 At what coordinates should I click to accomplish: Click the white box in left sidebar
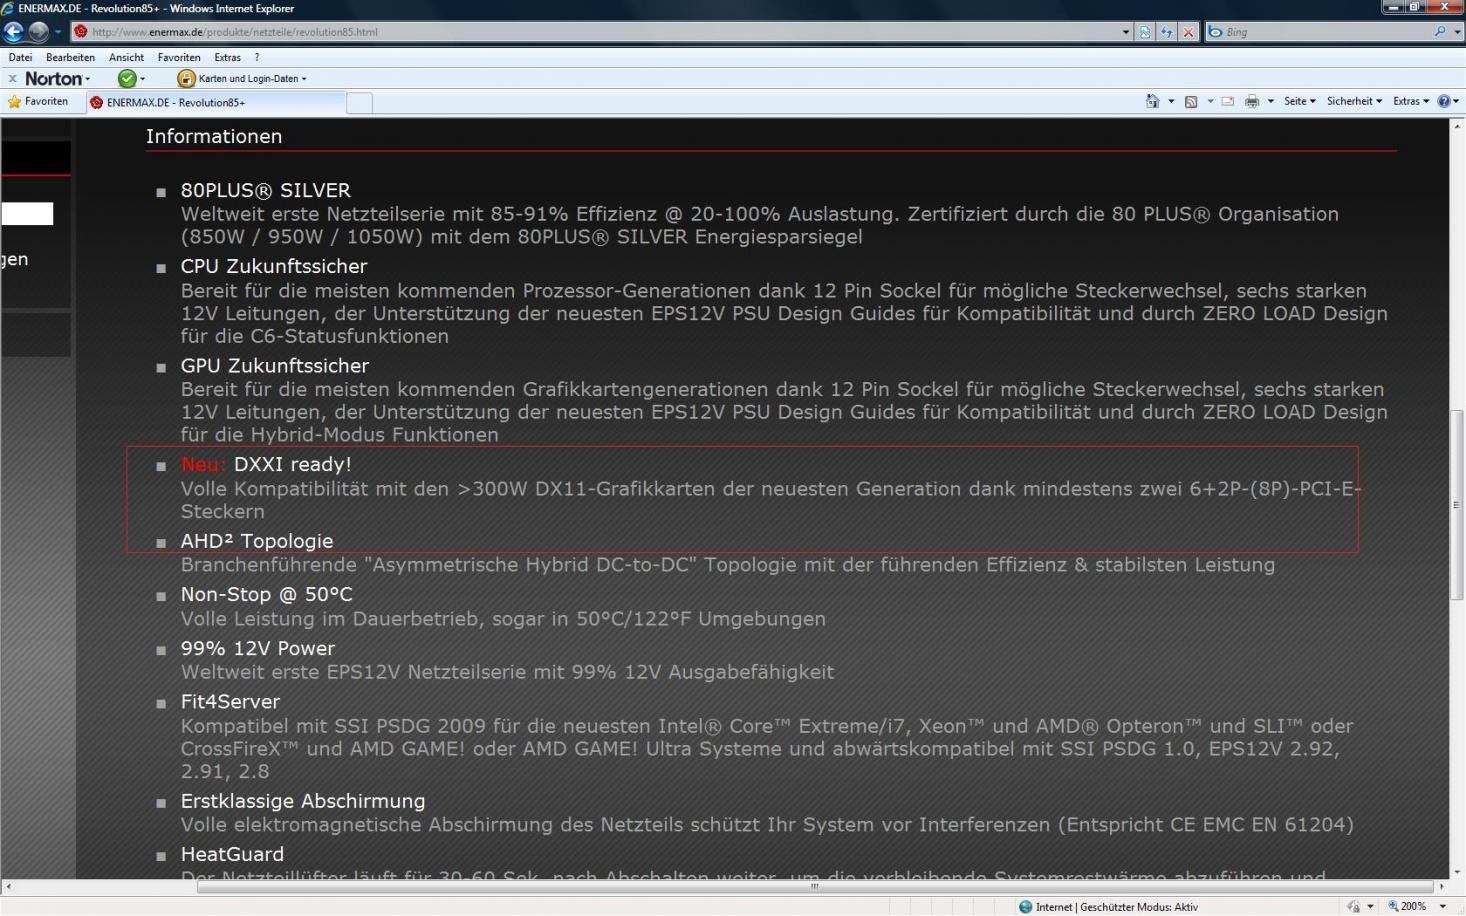26,213
